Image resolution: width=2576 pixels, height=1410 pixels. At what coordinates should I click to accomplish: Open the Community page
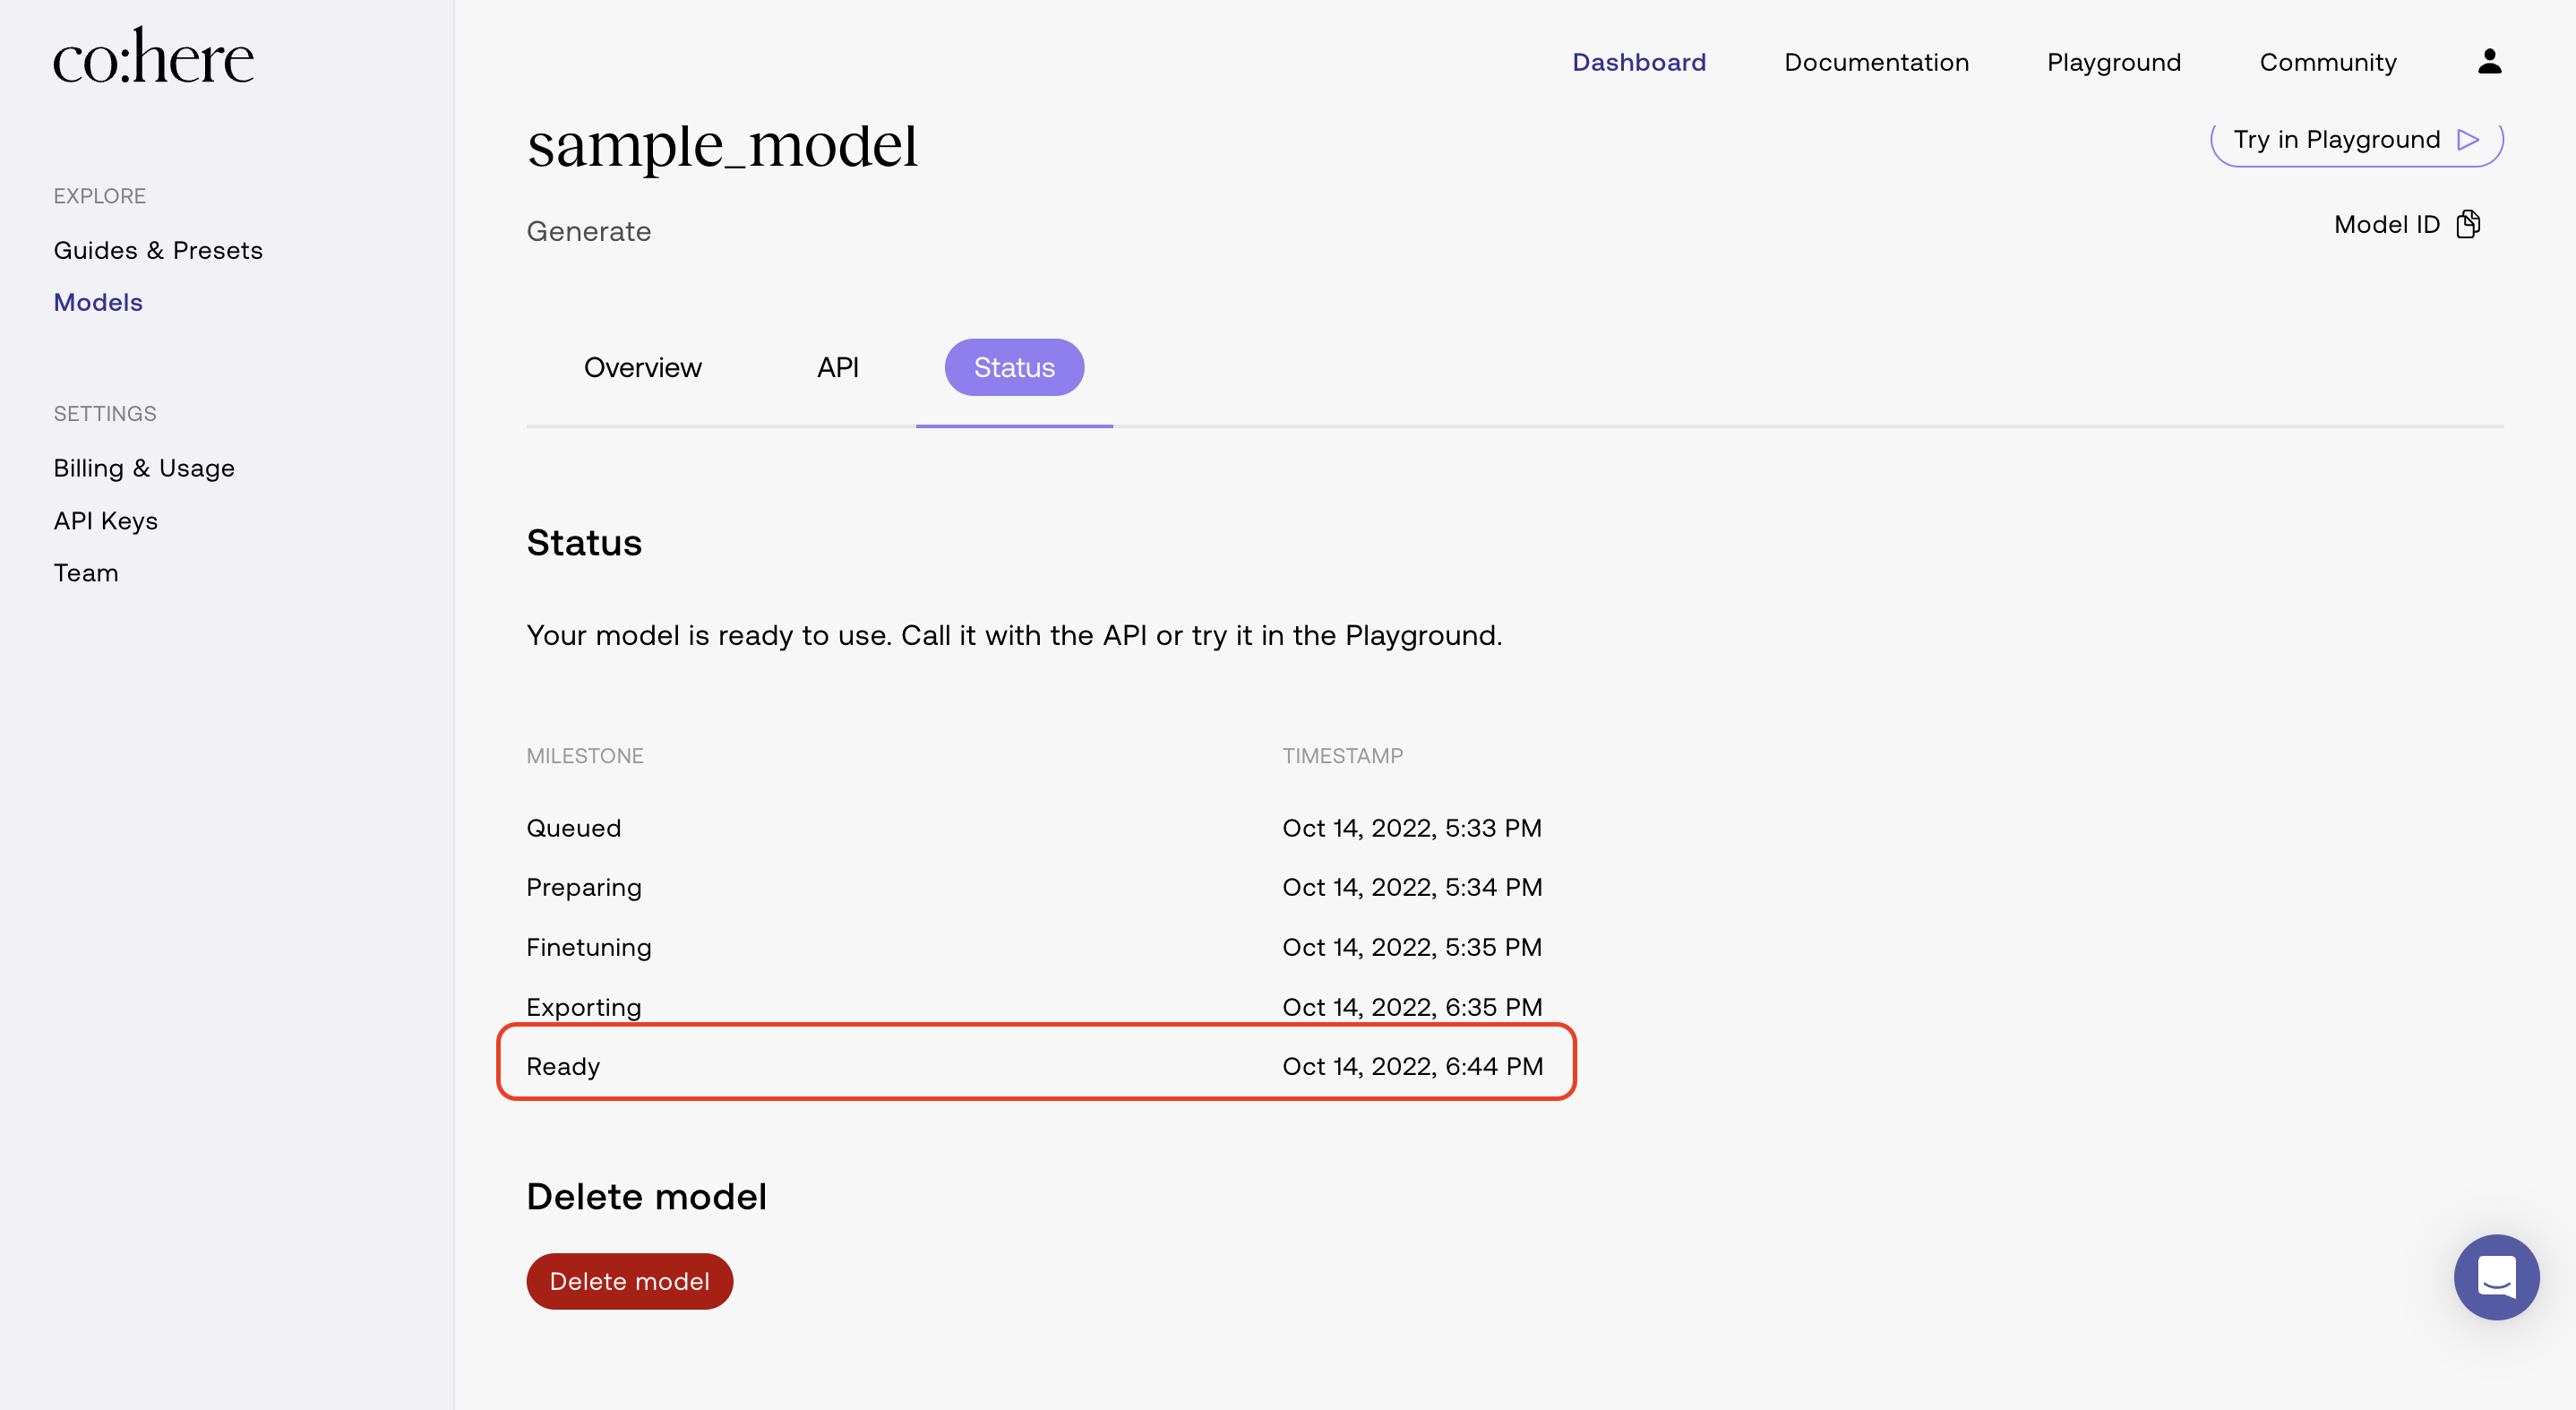click(x=2327, y=62)
